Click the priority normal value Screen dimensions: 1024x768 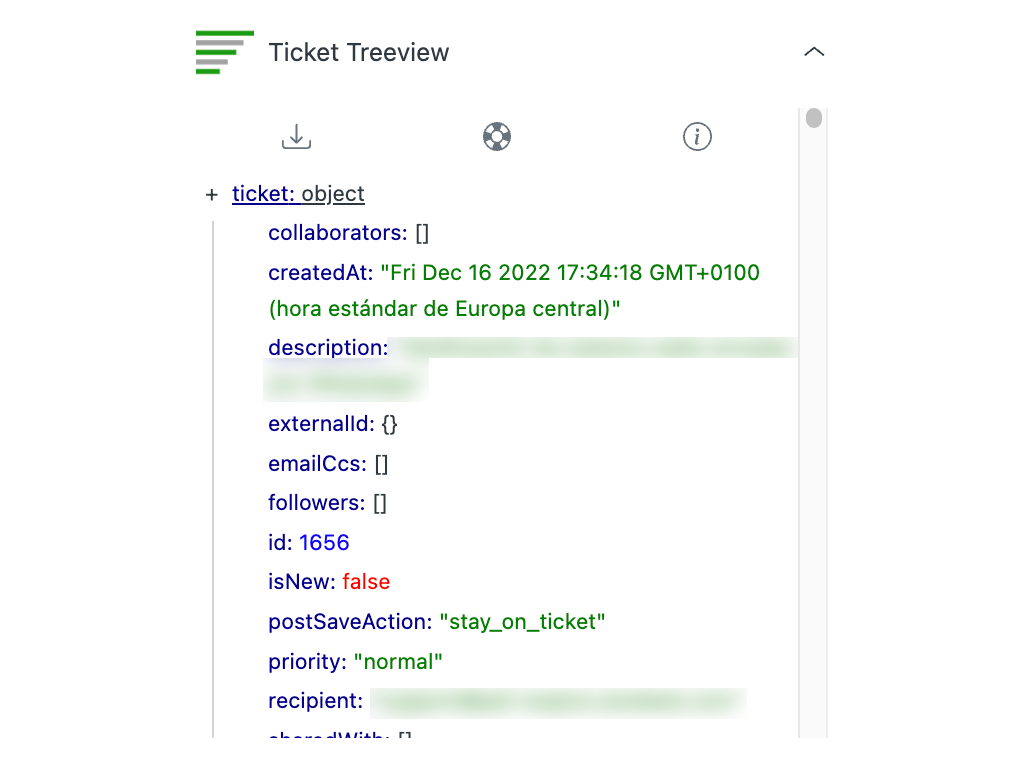398,661
